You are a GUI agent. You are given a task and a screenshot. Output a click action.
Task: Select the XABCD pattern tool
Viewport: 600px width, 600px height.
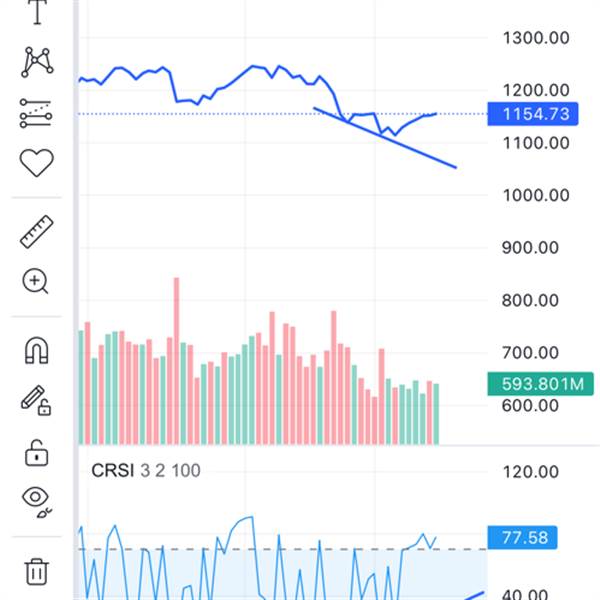(x=37, y=62)
